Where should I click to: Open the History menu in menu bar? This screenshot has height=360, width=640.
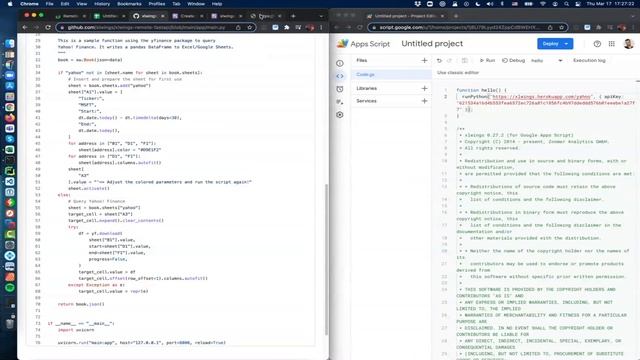coord(102,4)
